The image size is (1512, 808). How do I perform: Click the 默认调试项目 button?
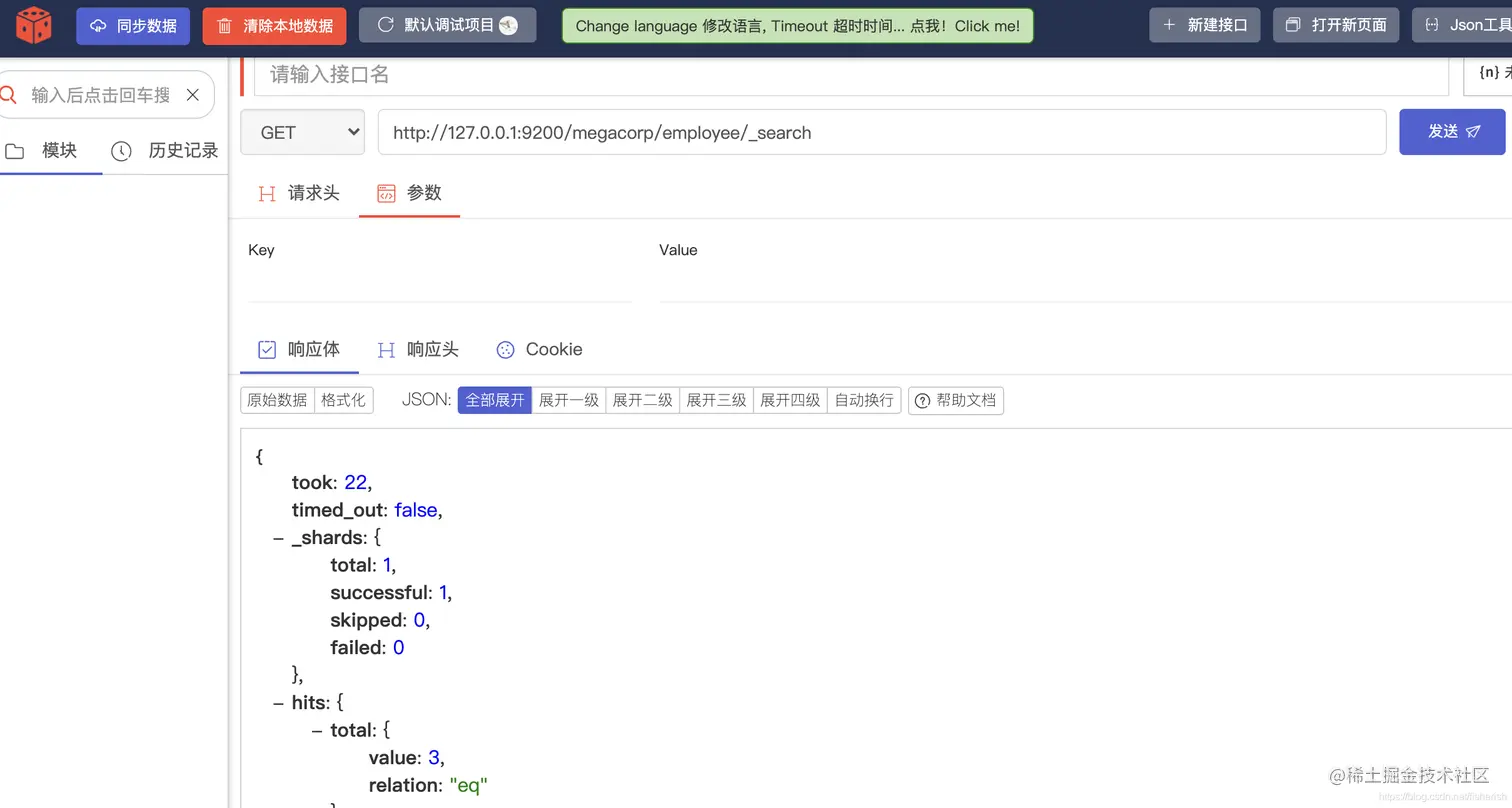447,26
